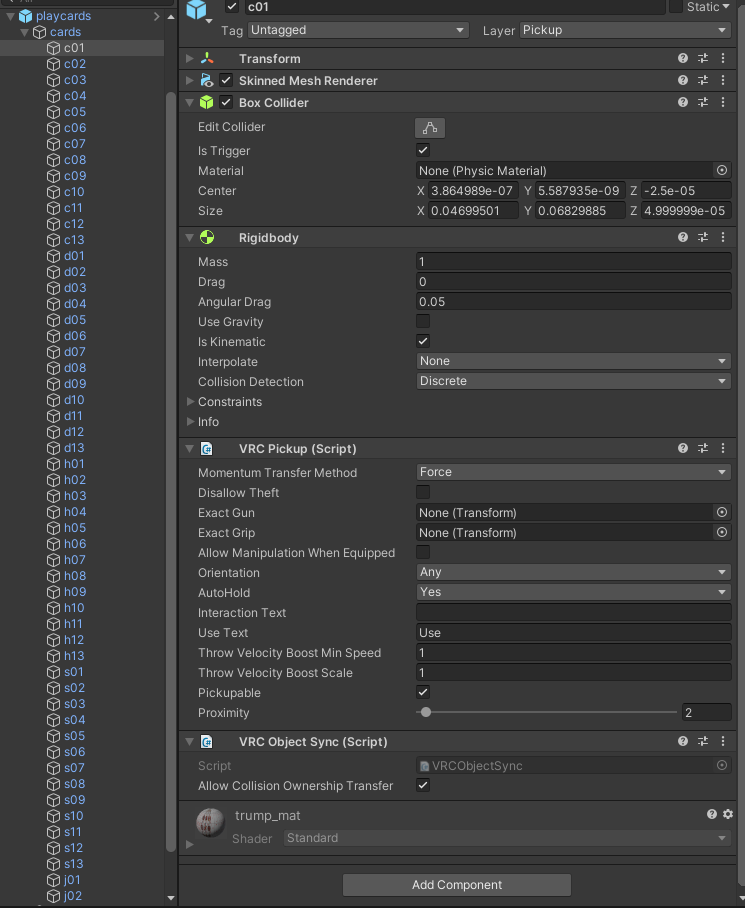Select c05 in the hierarchy
The height and width of the screenshot is (908, 745).
pyautogui.click(x=75, y=112)
